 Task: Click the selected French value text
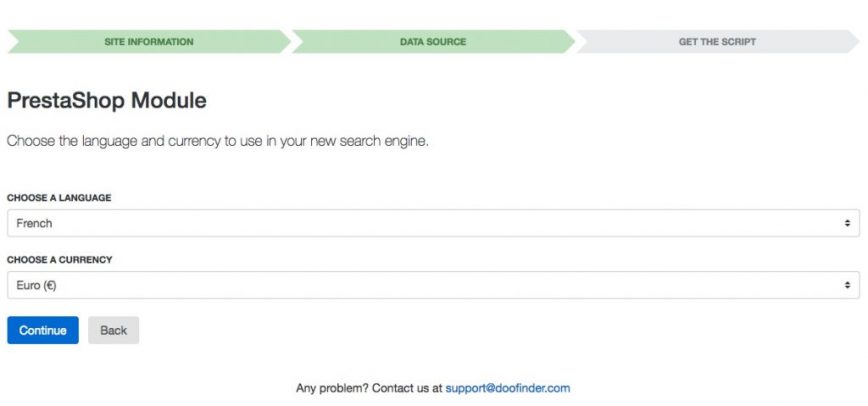35,223
